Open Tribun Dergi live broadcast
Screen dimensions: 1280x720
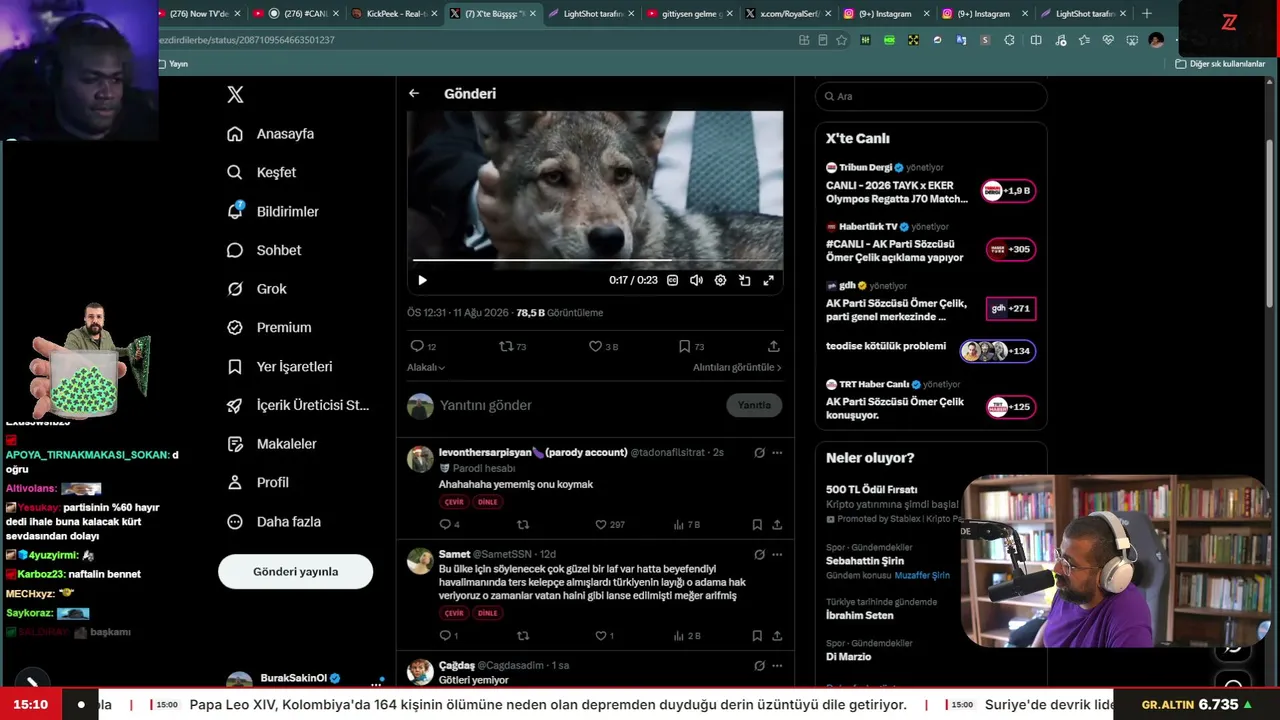[x=931, y=184]
